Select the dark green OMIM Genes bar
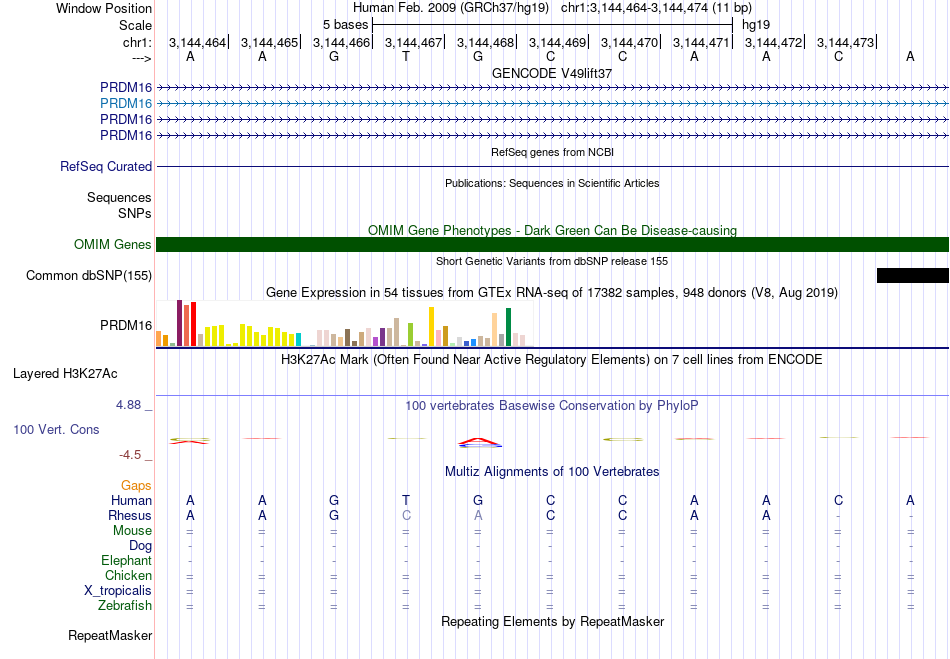 click(553, 245)
